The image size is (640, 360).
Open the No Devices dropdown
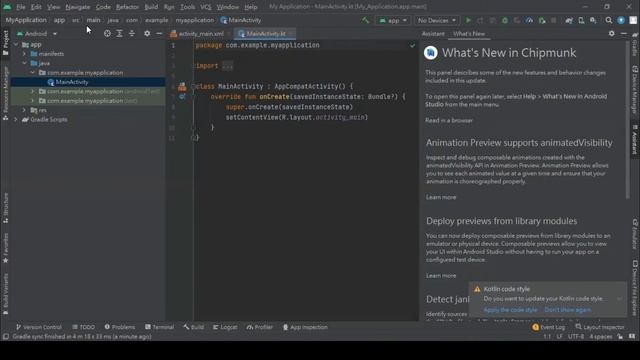click(x=436, y=20)
